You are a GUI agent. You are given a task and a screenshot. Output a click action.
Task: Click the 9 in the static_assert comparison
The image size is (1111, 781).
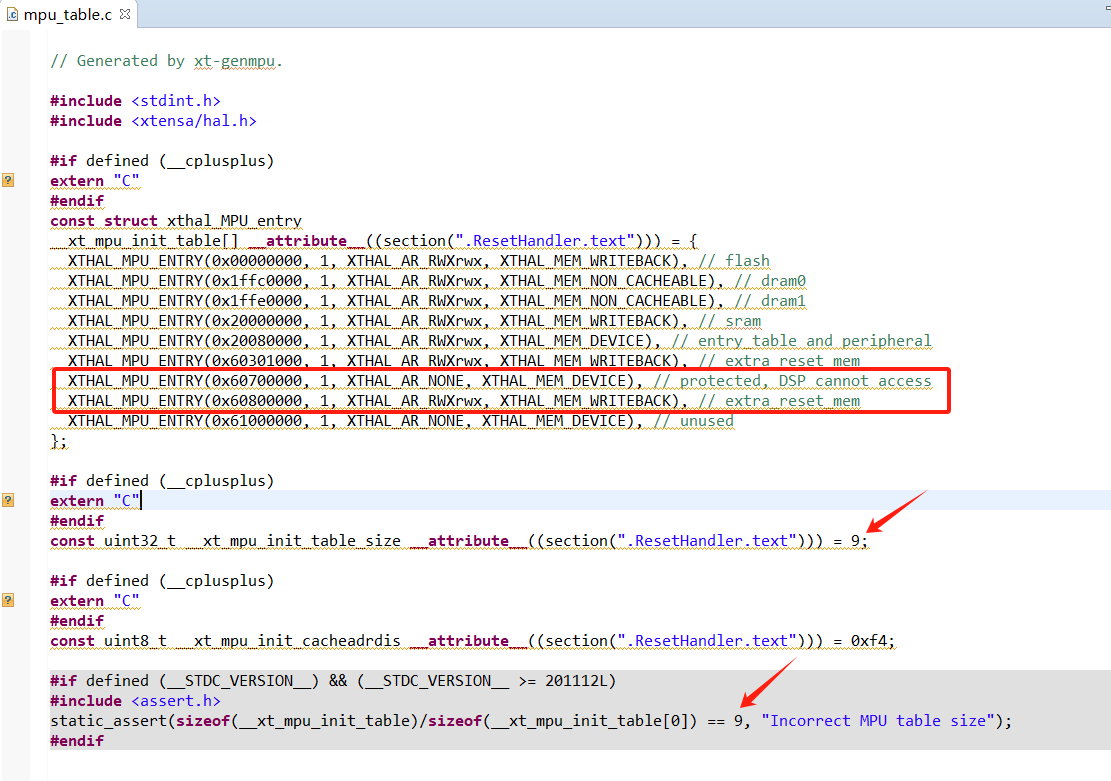738,721
